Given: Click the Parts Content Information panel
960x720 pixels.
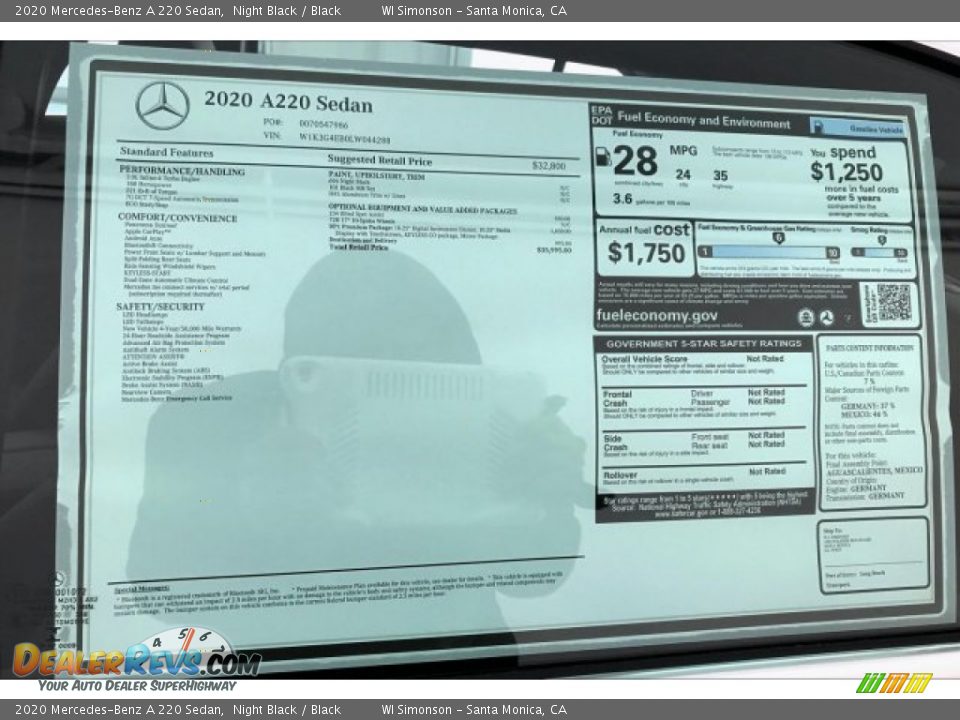Looking at the screenshot, I should [872, 420].
